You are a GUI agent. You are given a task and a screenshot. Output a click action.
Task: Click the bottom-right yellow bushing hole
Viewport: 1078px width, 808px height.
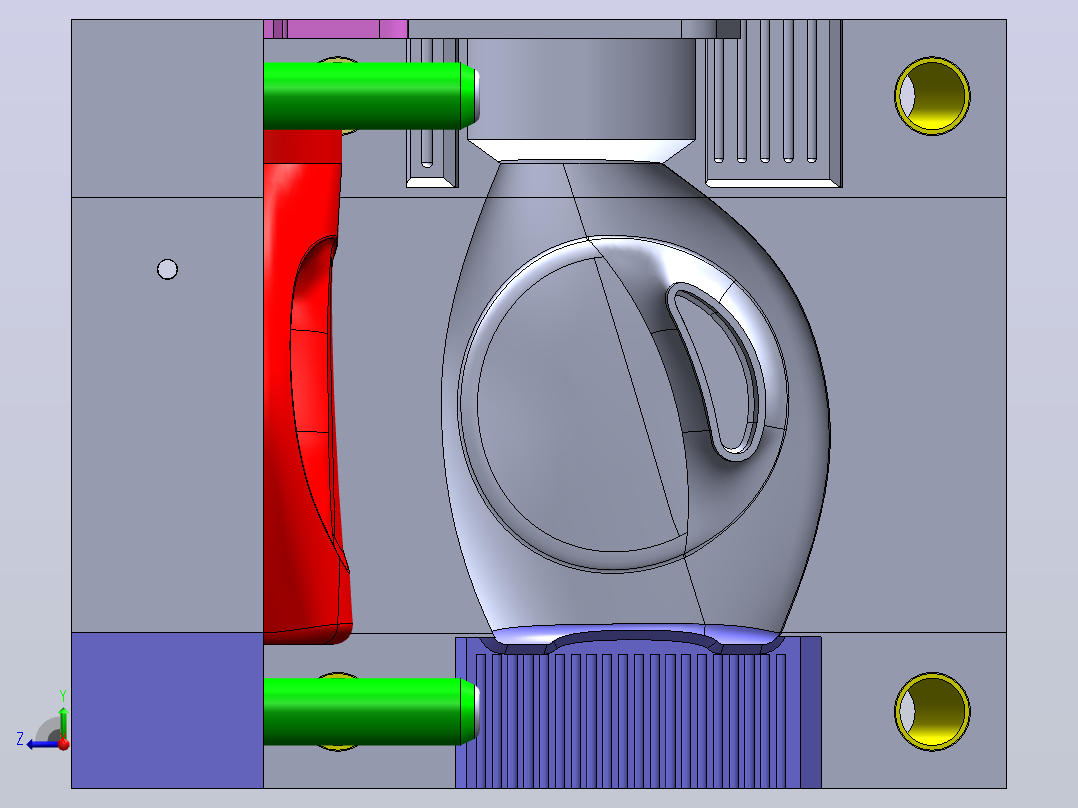pos(932,711)
